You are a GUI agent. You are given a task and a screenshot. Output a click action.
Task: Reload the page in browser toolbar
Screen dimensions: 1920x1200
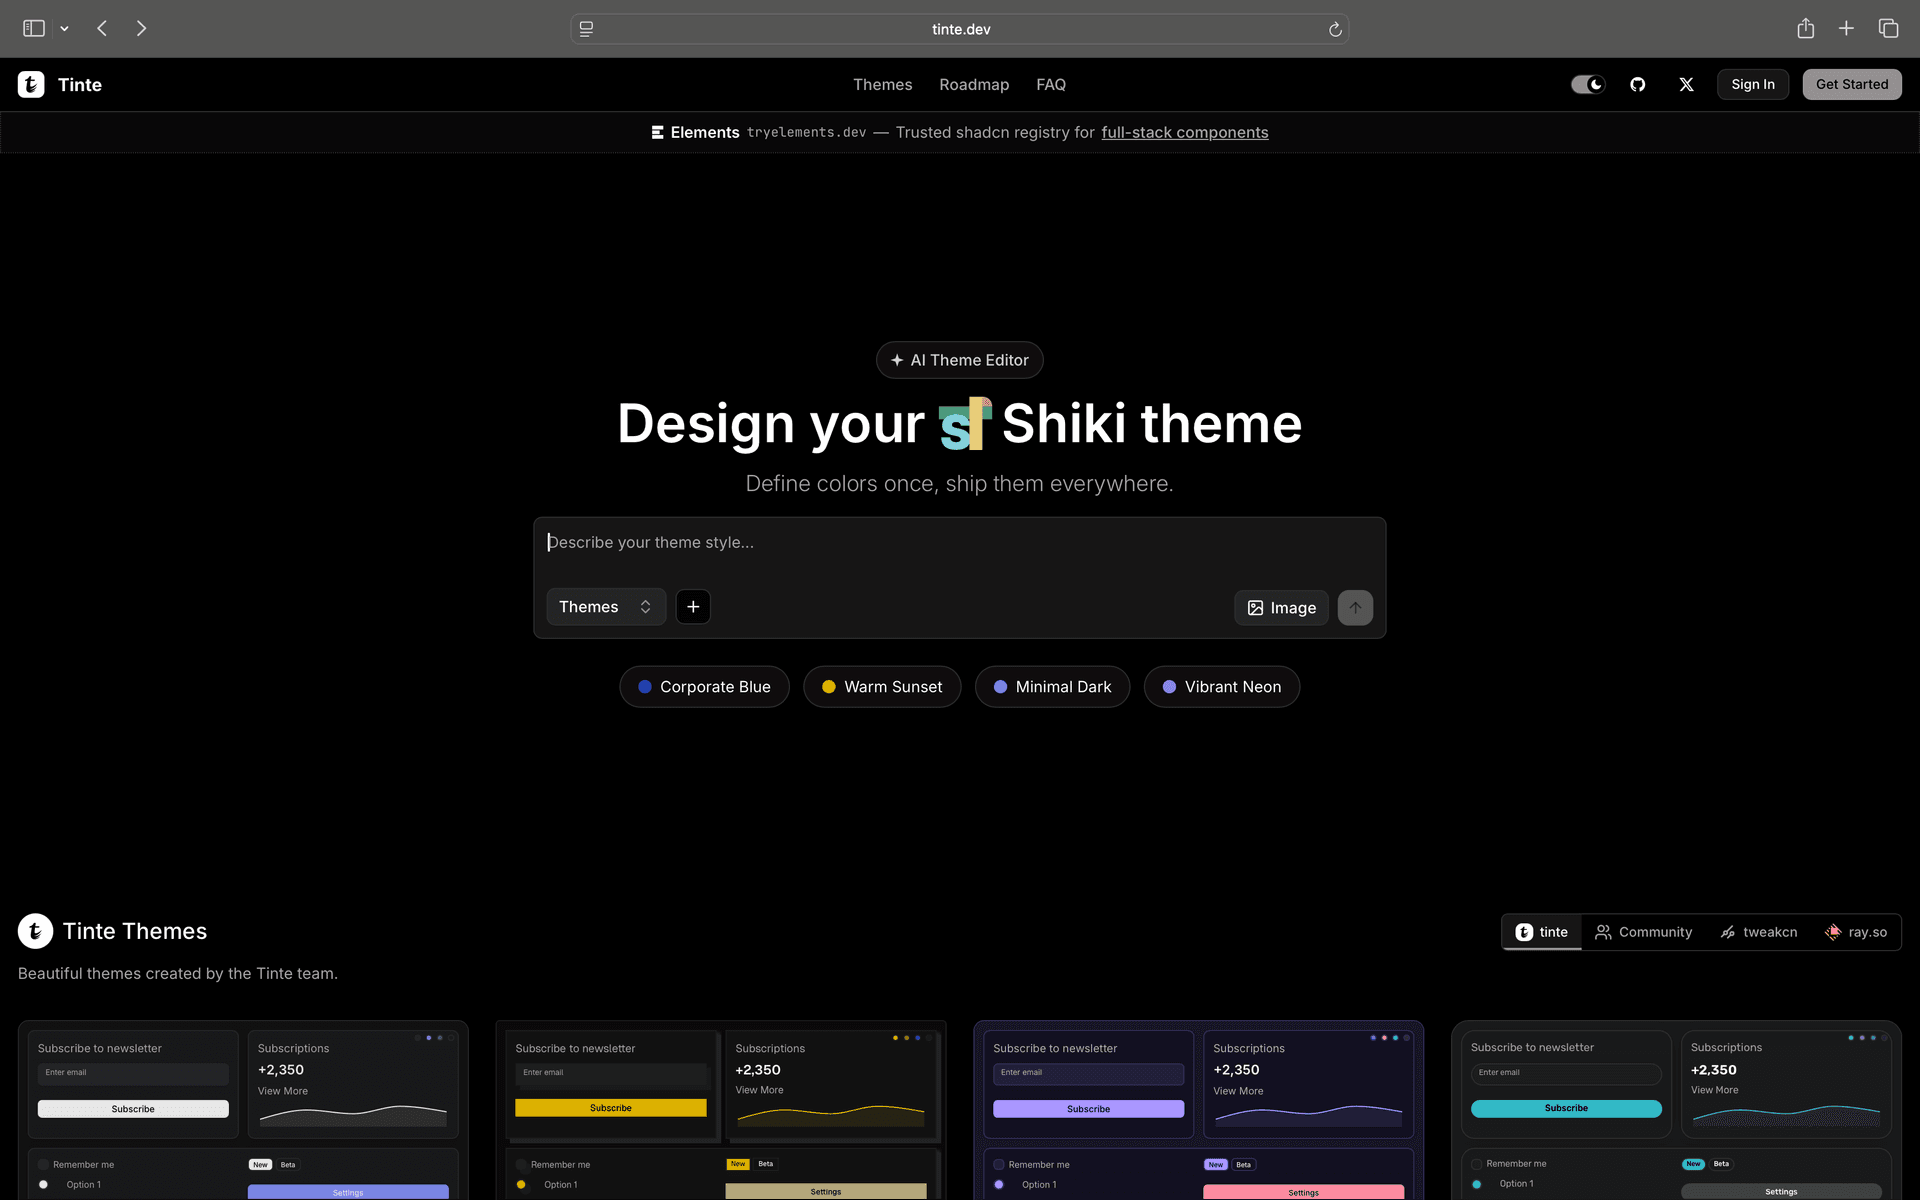tap(1334, 29)
